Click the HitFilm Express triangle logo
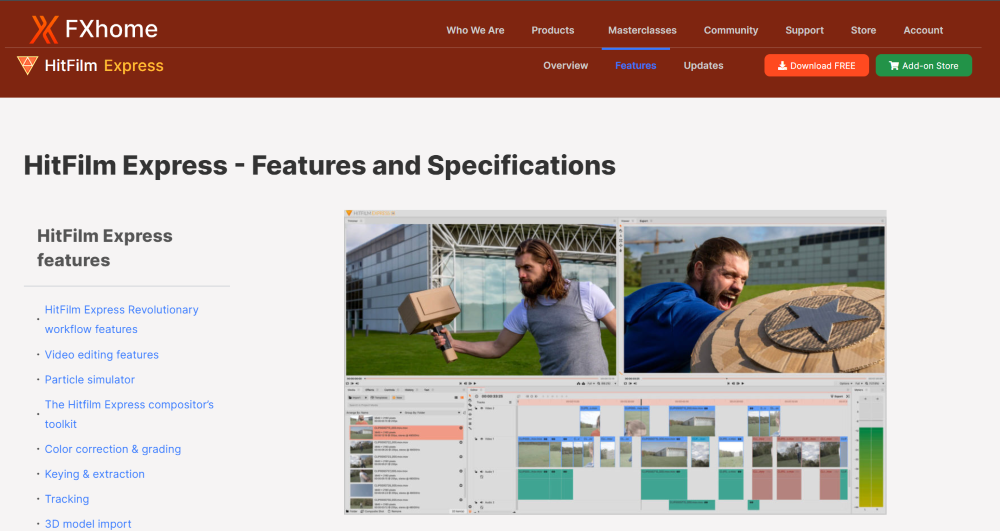The image size is (1000, 531). point(27,65)
